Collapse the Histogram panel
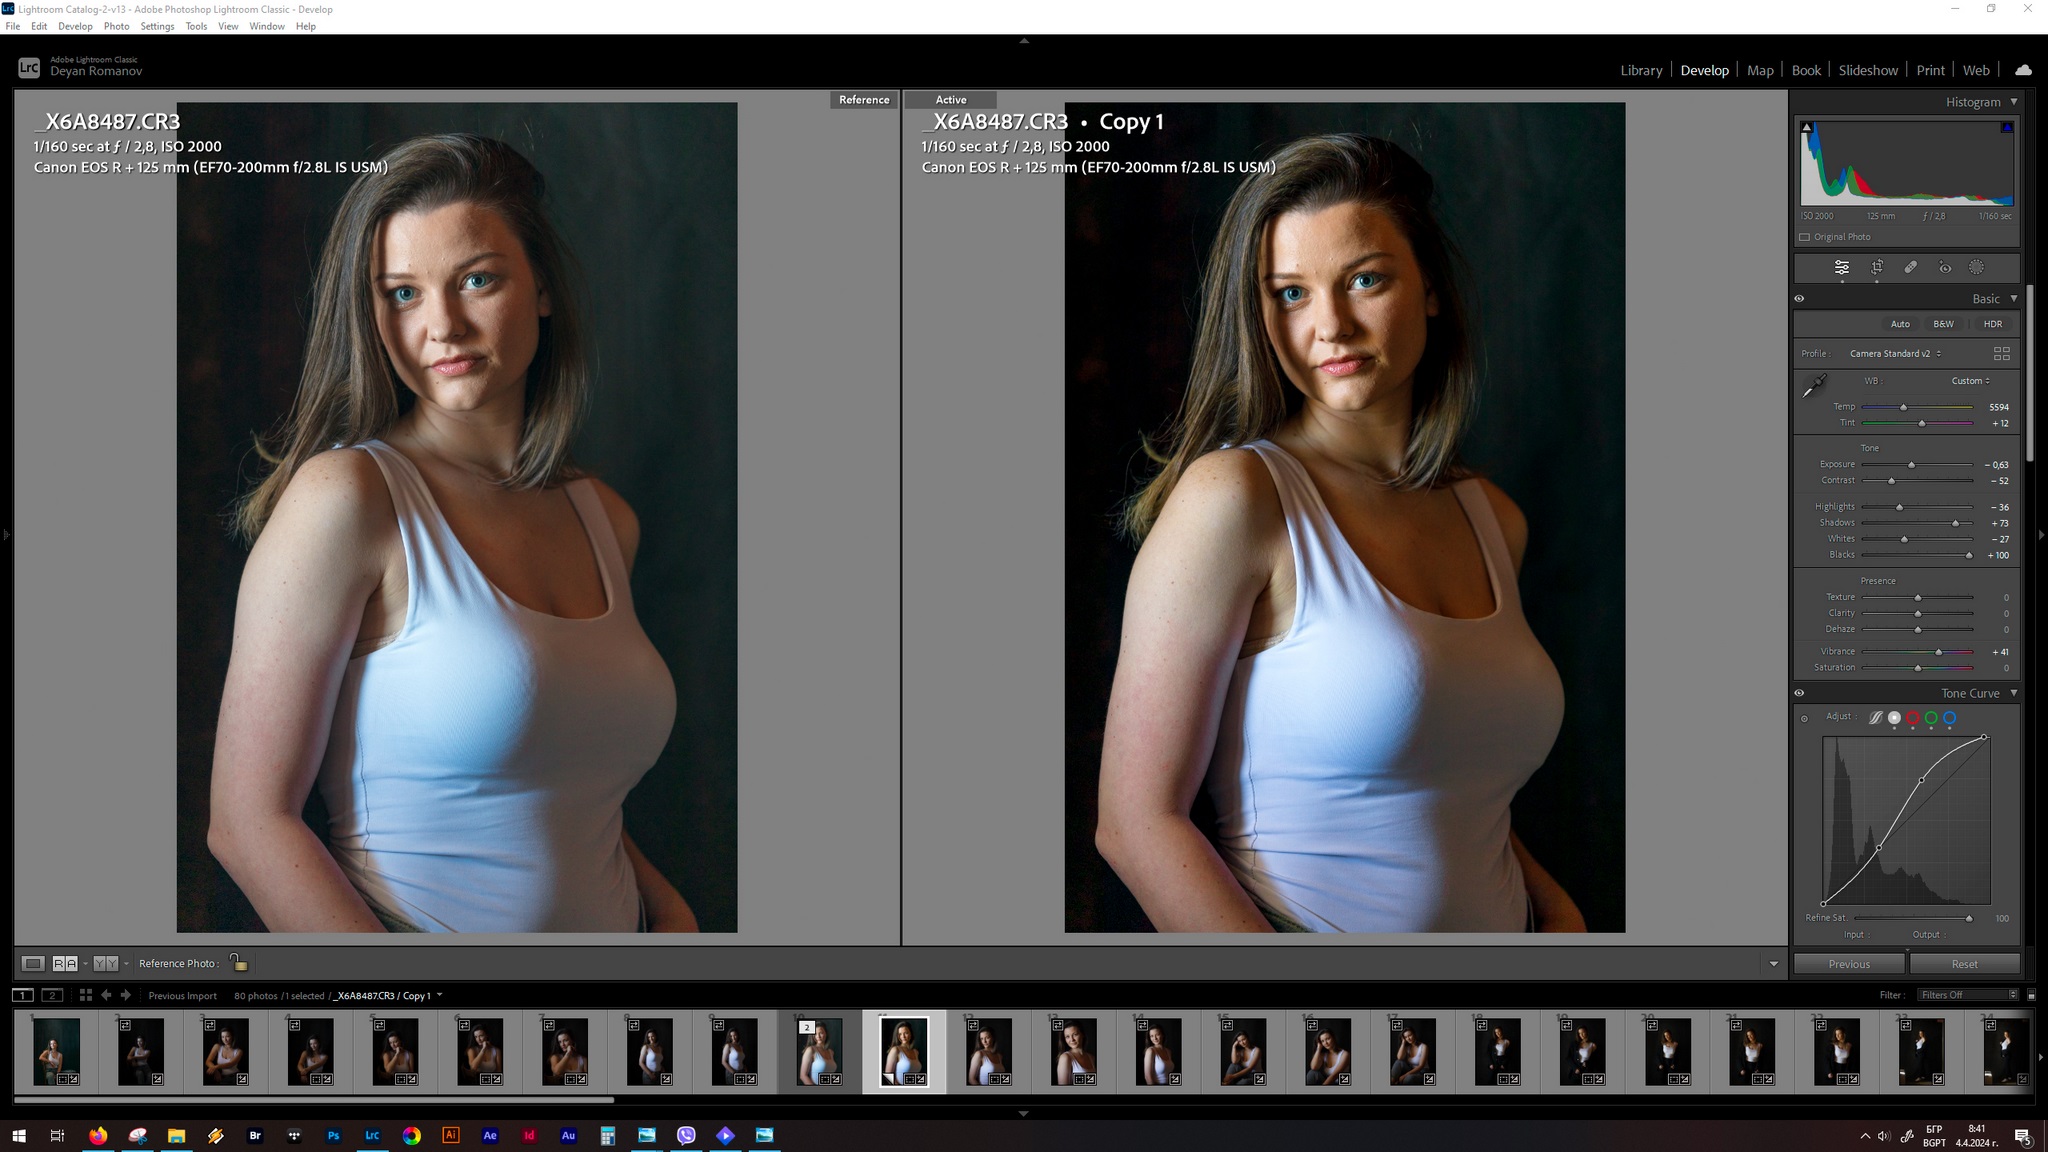This screenshot has height=1152, width=2048. coord(2014,102)
